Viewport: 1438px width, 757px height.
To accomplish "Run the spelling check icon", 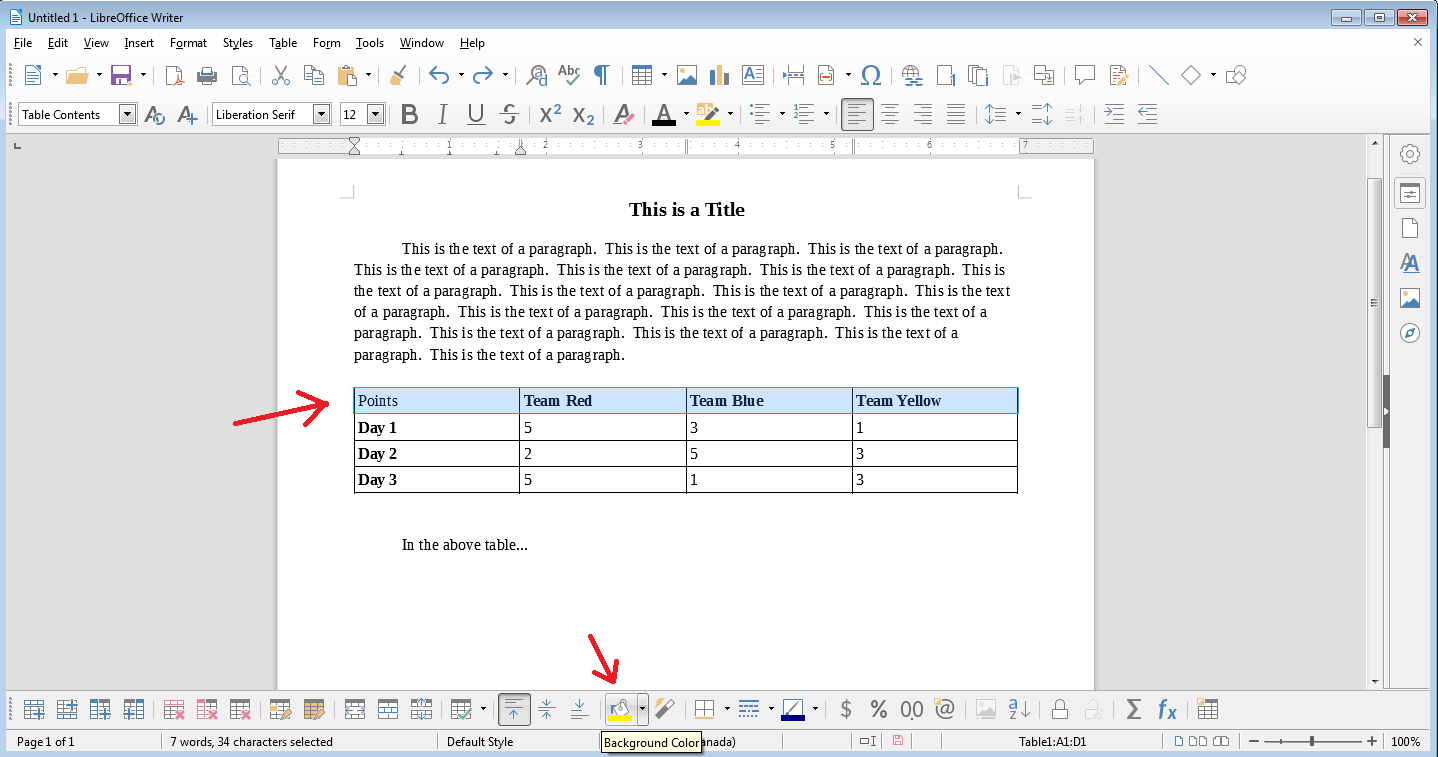I will [569, 75].
